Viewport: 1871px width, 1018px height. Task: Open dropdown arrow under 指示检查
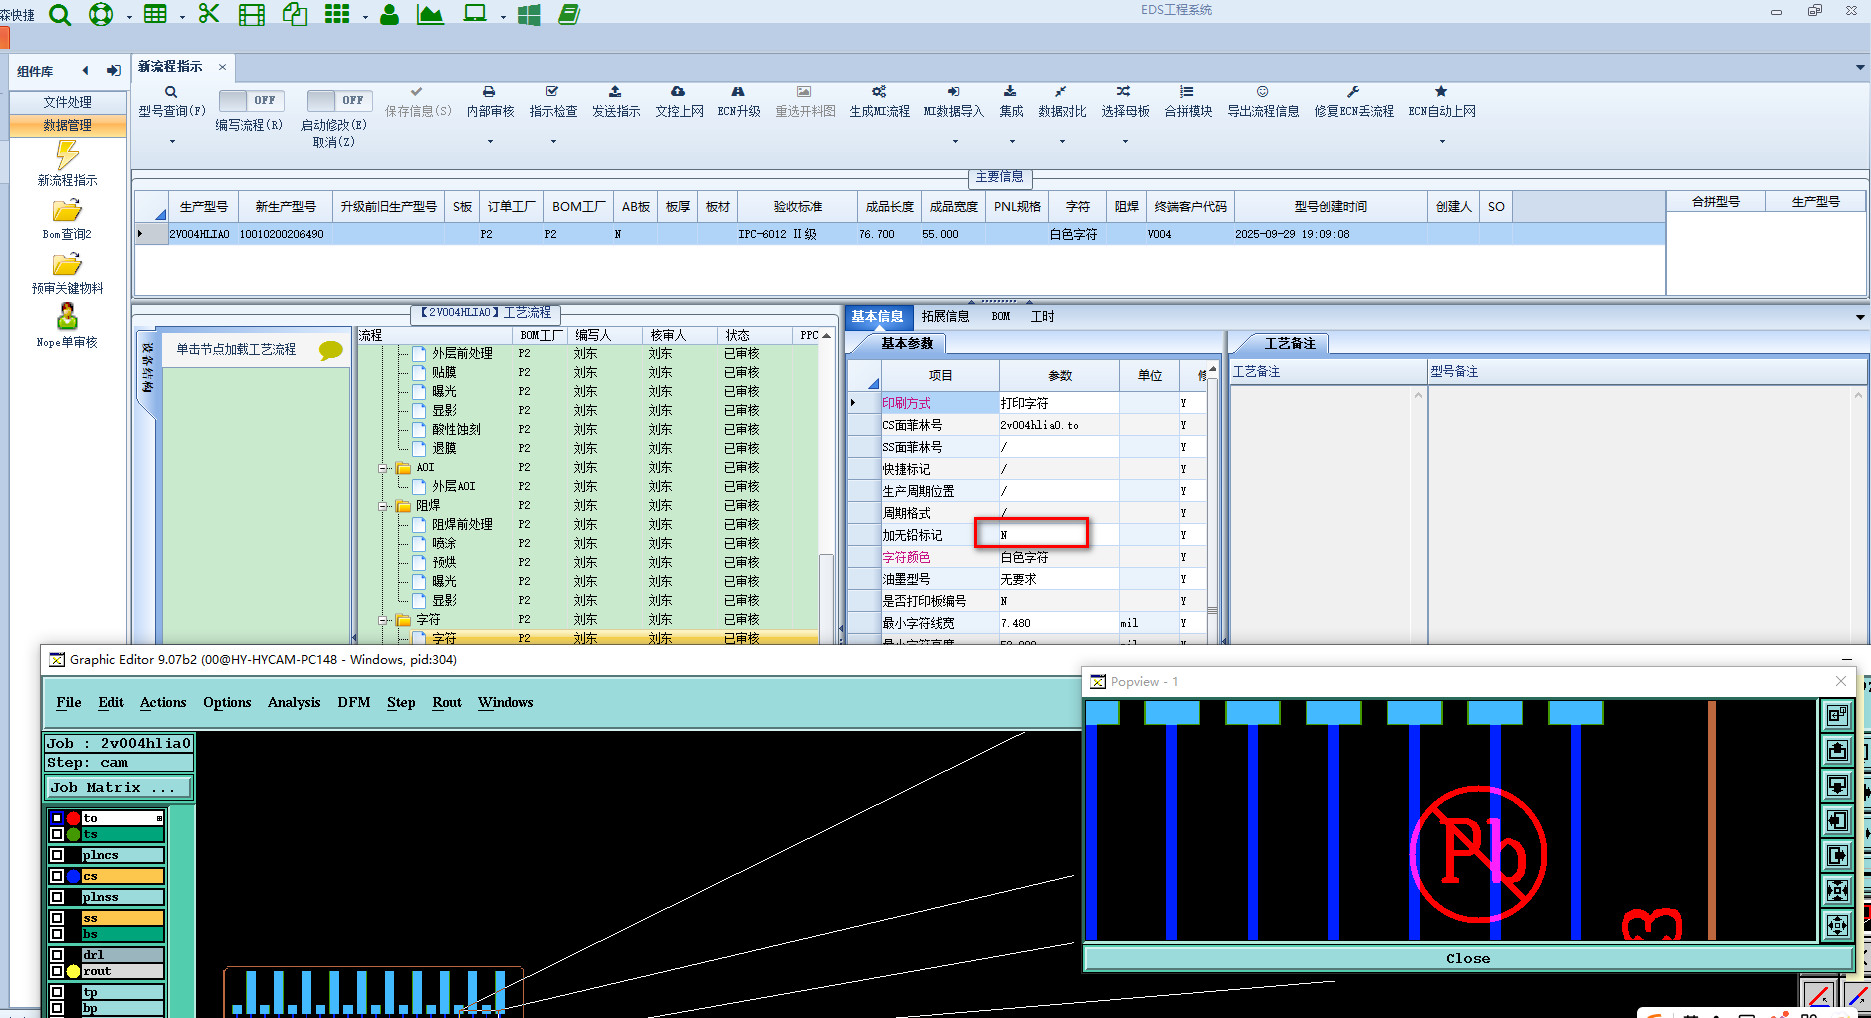(x=553, y=141)
